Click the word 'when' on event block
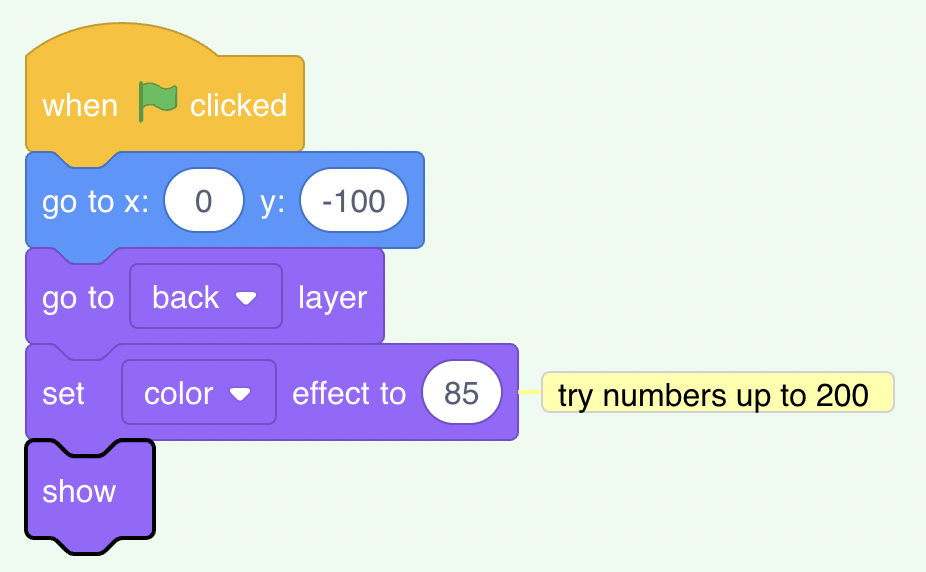Screen dimensions: 926x572 point(80,106)
